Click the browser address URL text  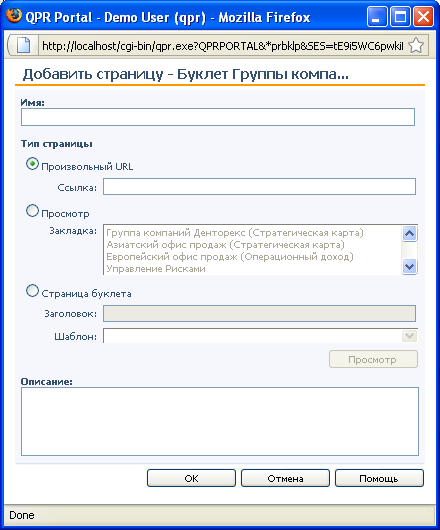click(x=223, y=46)
